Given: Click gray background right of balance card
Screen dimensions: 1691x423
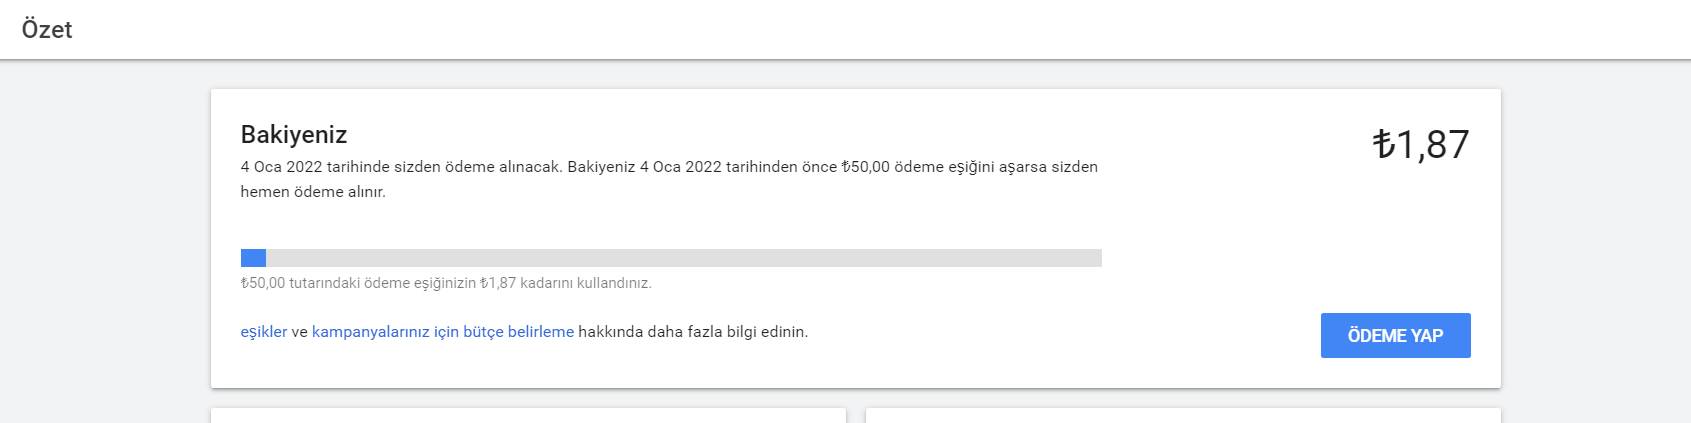Looking at the screenshot, I should pos(1596,240).
